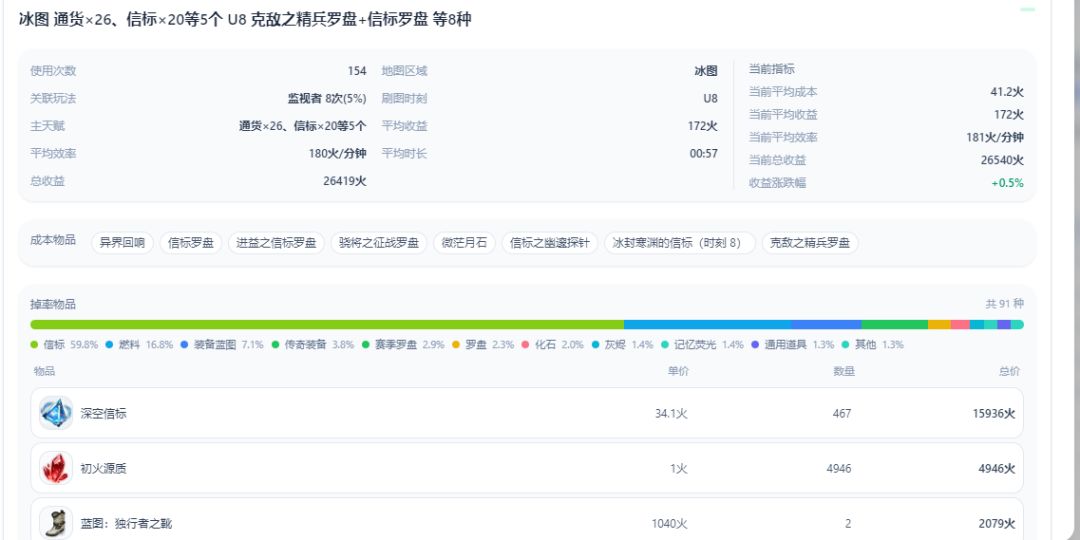1080x540 pixels.
Task: Click the 罗盘 2.3% legend entry
Action: coord(483,344)
